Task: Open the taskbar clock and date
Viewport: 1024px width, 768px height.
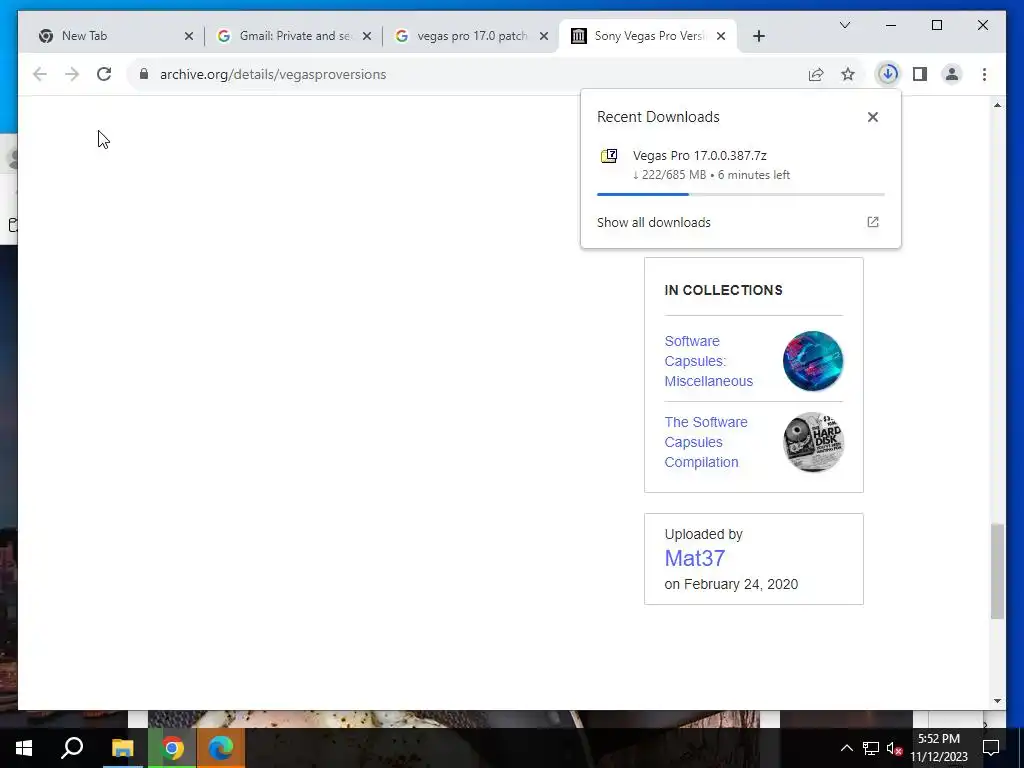Action: [x=939, y=748]
